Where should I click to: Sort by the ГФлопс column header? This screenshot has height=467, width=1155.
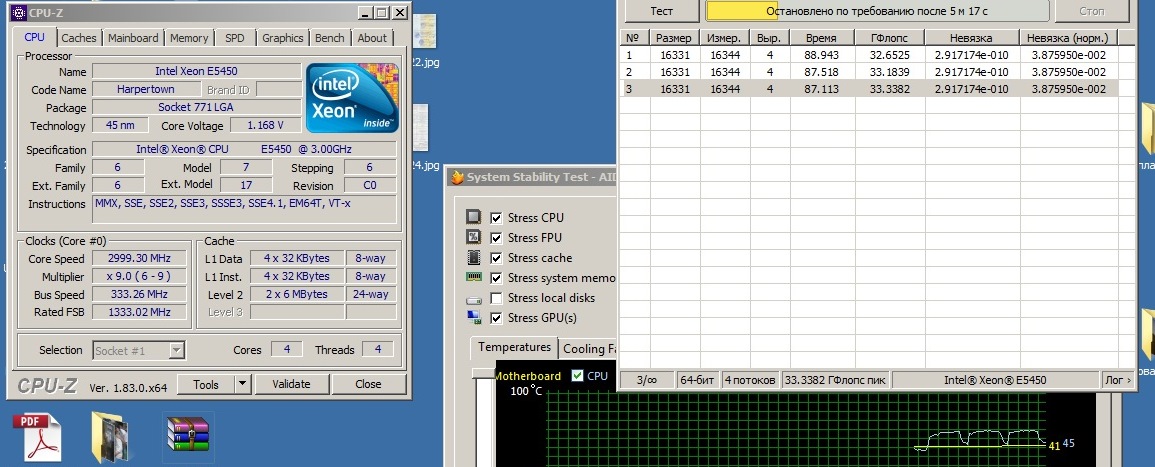pos(890,38)
